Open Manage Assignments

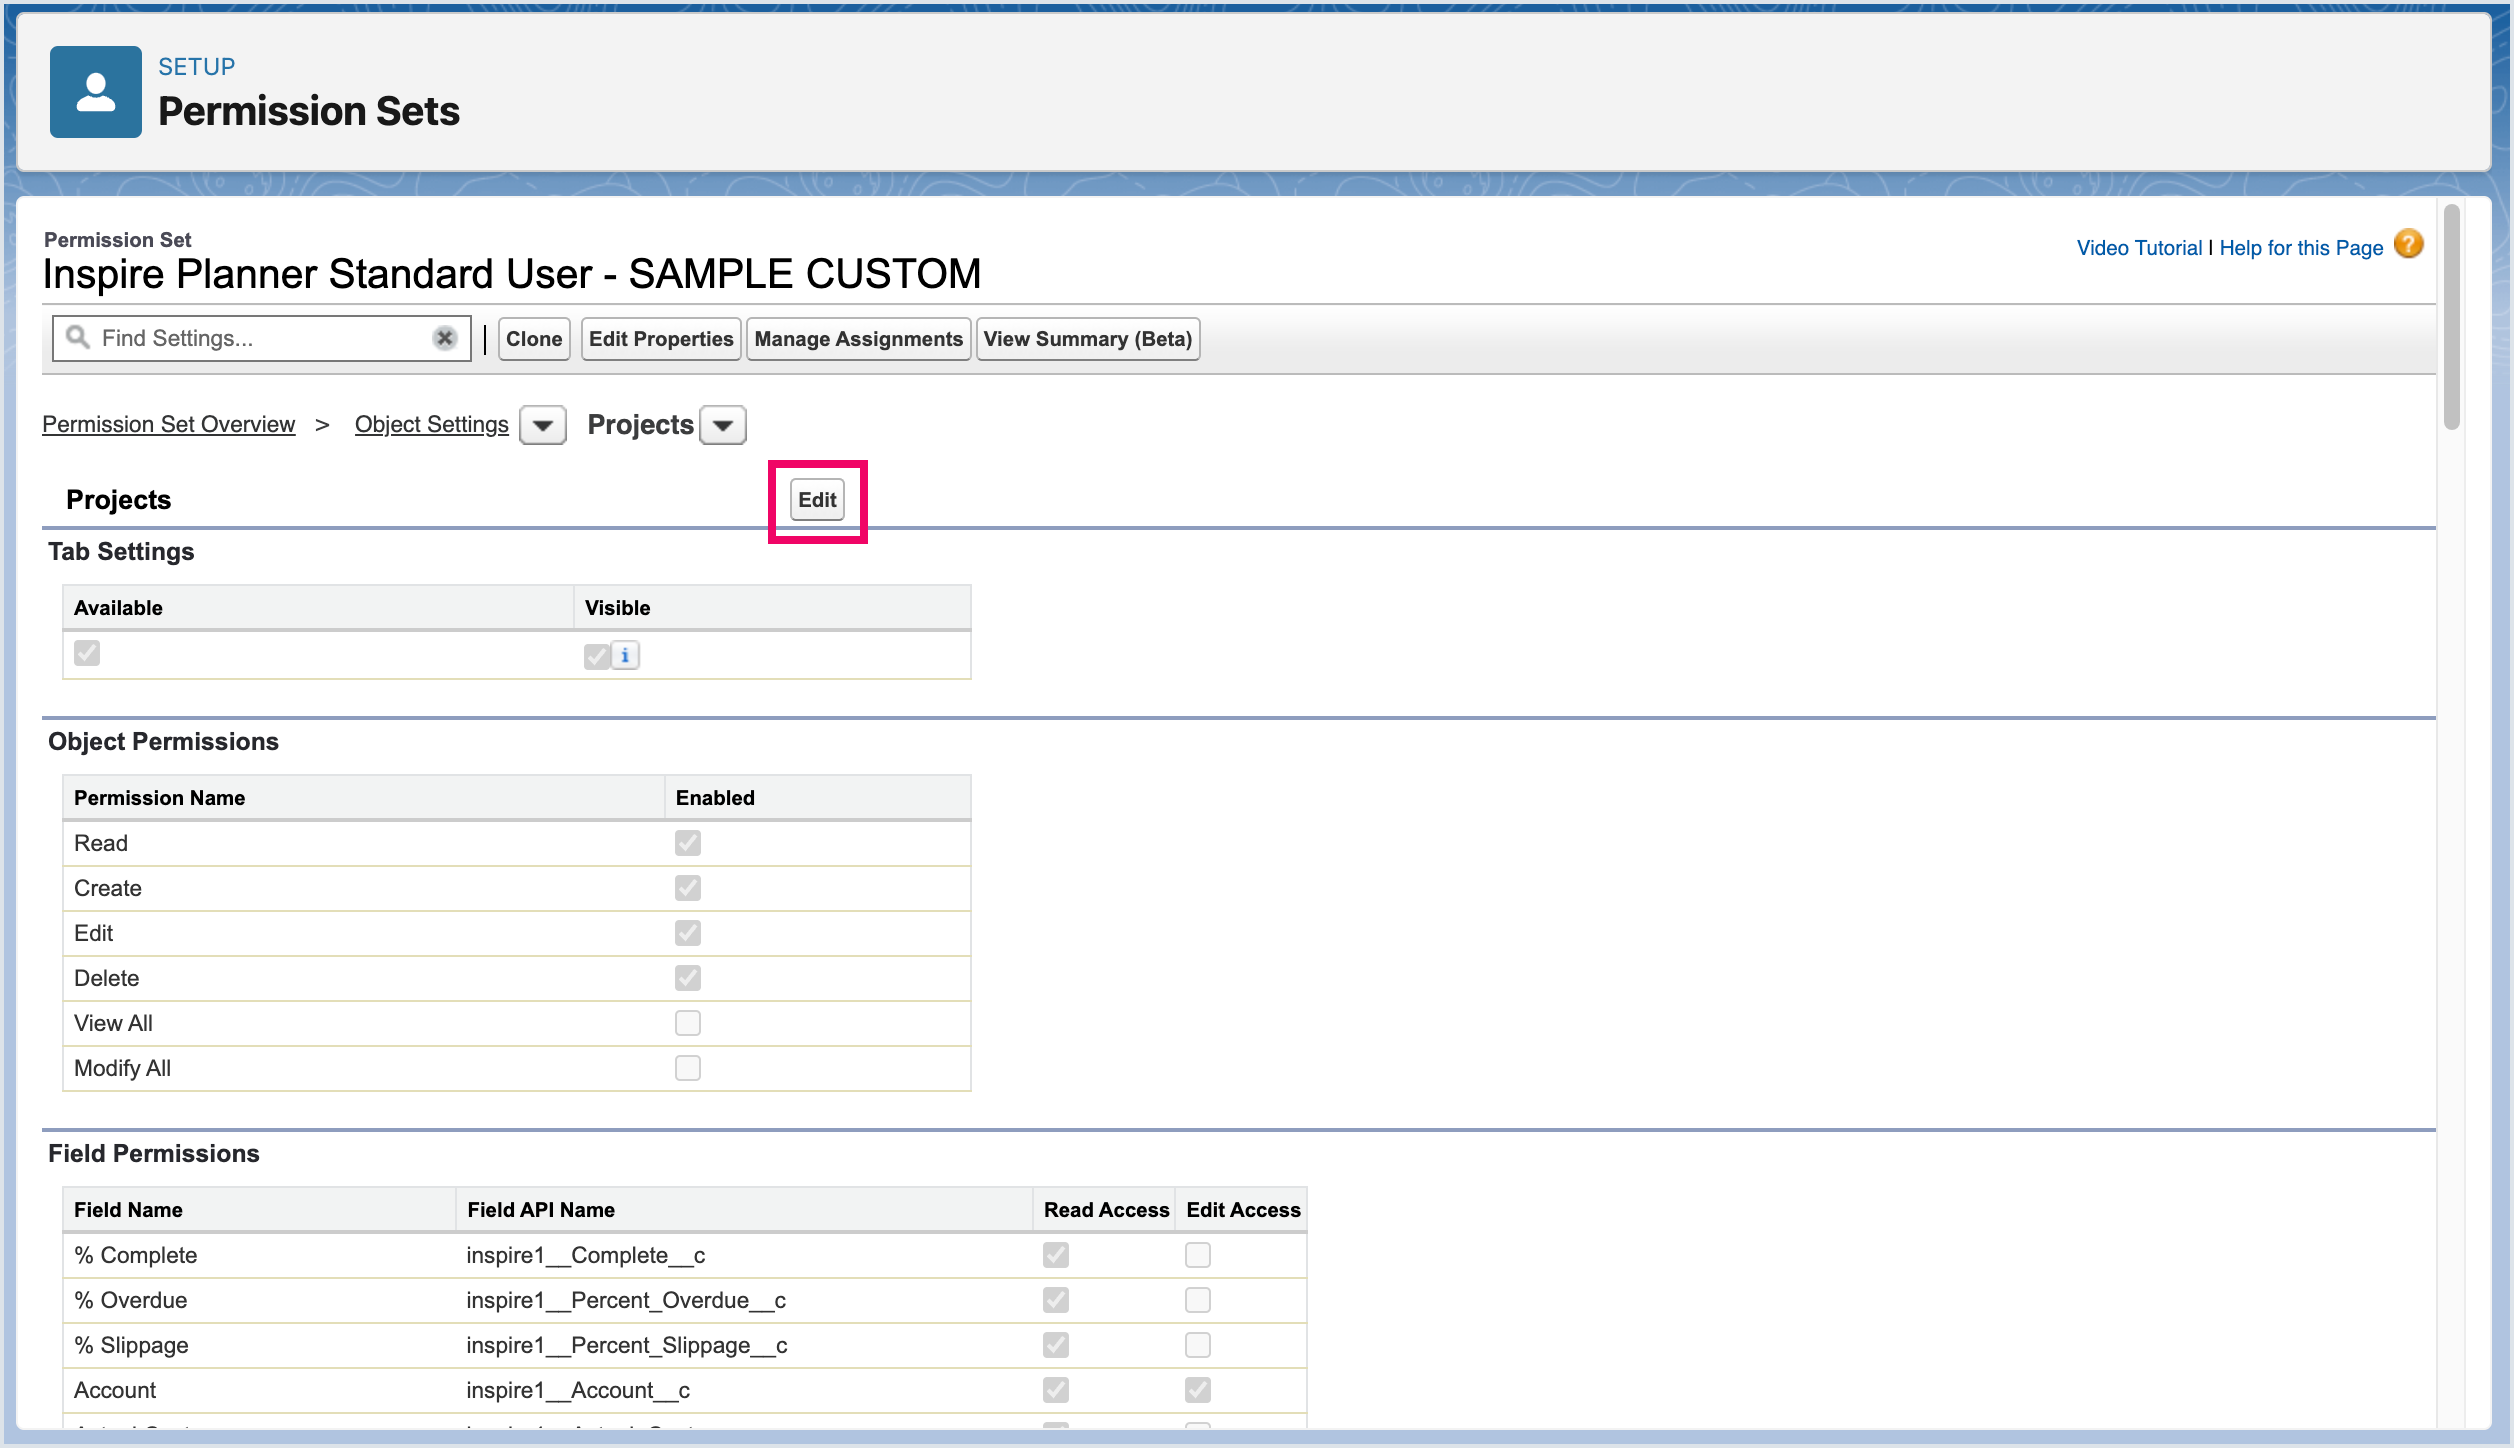pos(858,339)
